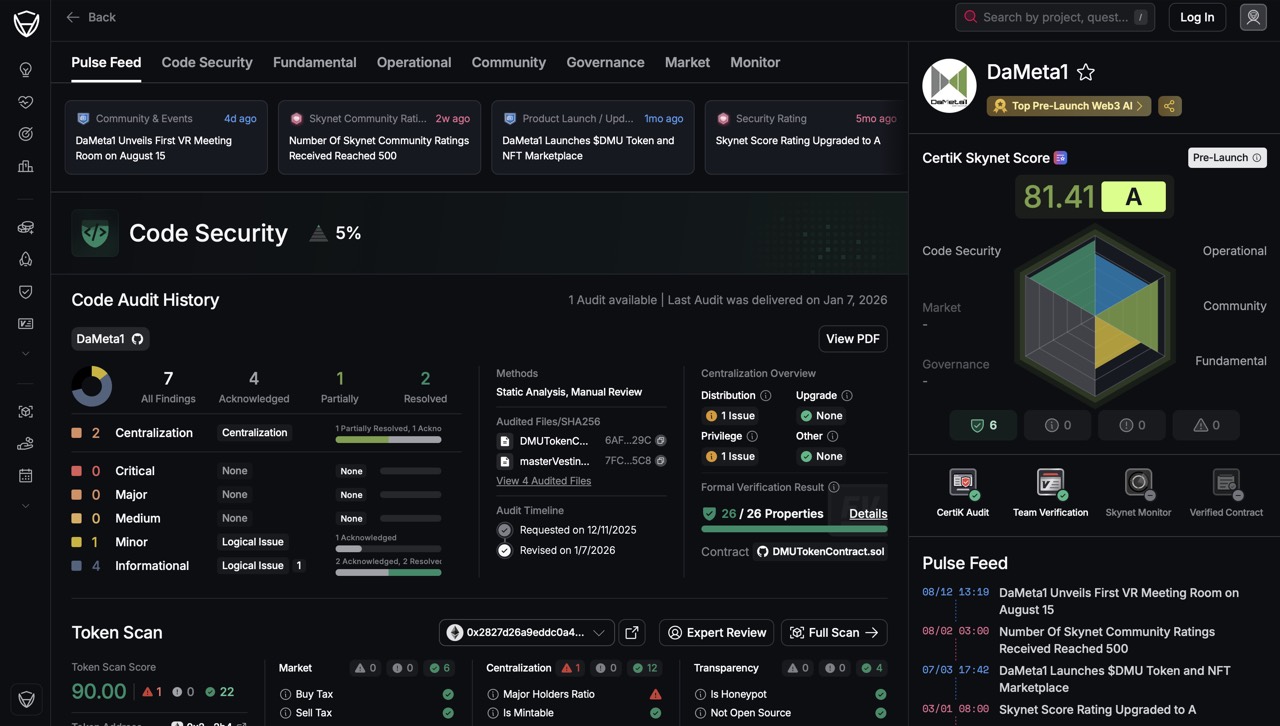Expand sidebar chevron below the calendar icon
1280x726 pixels.
click(x=26, y=506)
